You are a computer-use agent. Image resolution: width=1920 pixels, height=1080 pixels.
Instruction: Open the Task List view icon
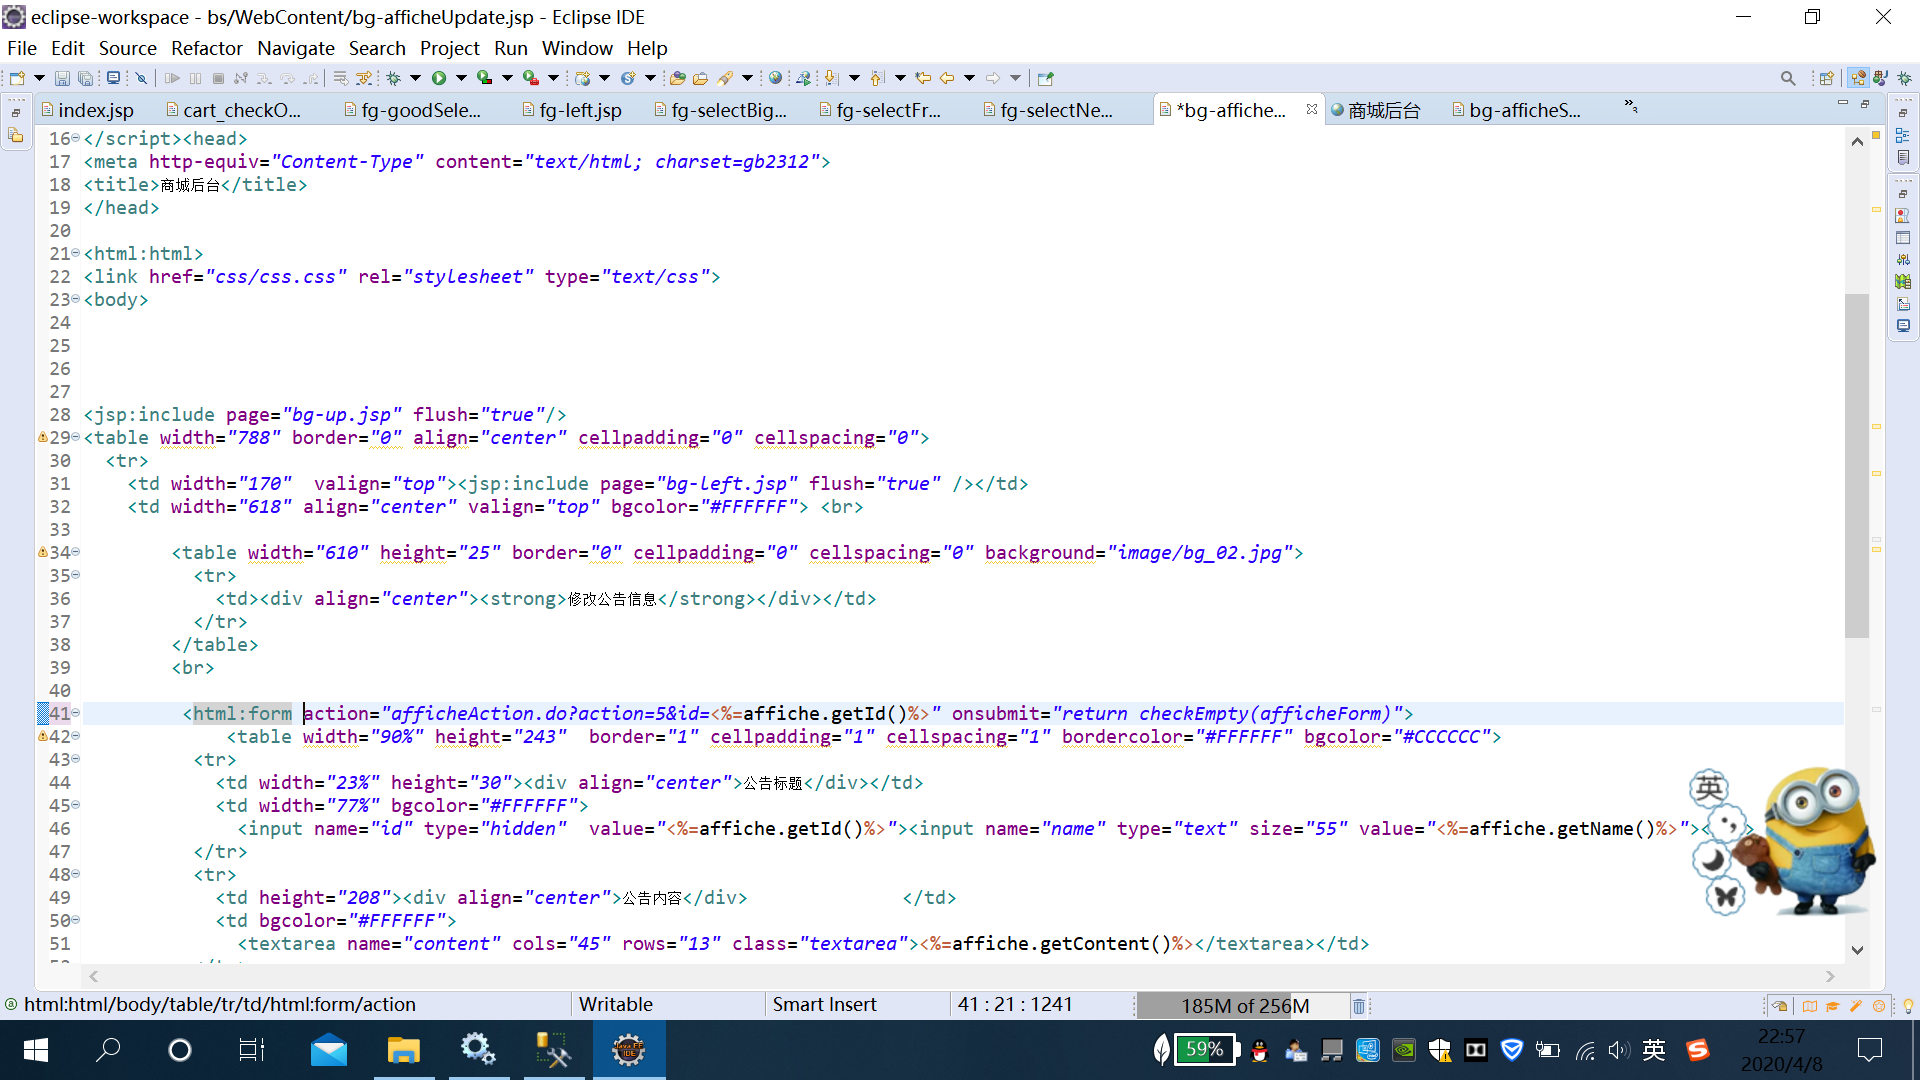pos(1903,157)
